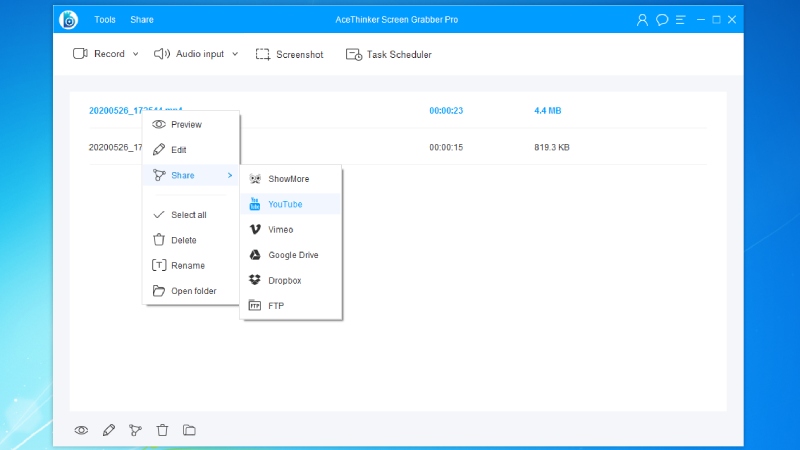800x450 pixels.
Task: Click the Select all checkmark icon
Action: tap(159, 215)
